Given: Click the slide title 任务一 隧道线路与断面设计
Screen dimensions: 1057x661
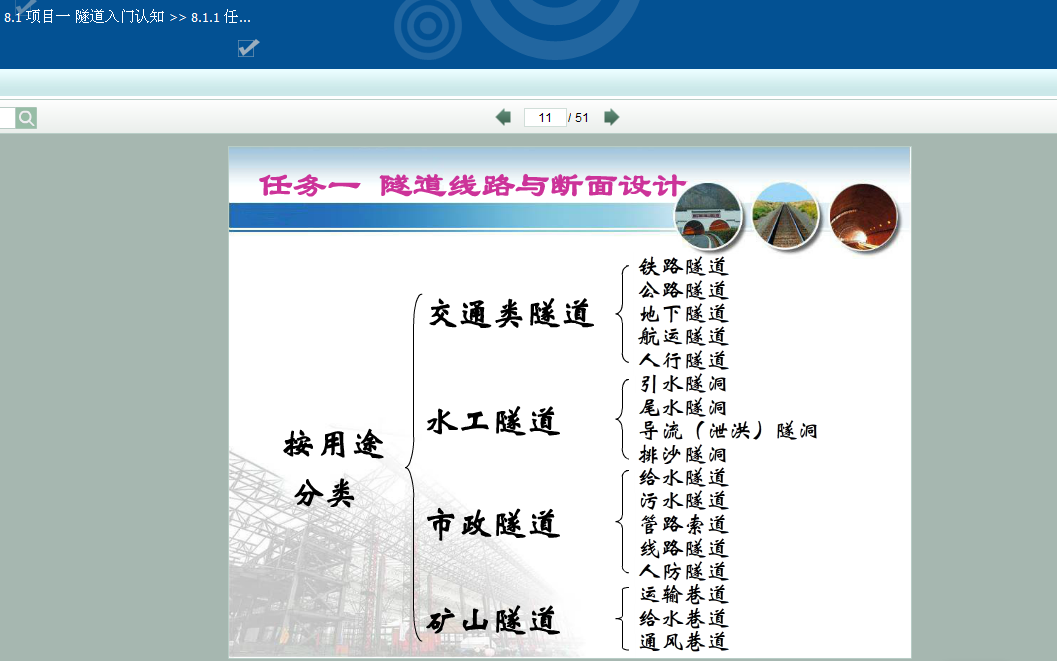Looking at the screenshot, I should coord(472,185).
